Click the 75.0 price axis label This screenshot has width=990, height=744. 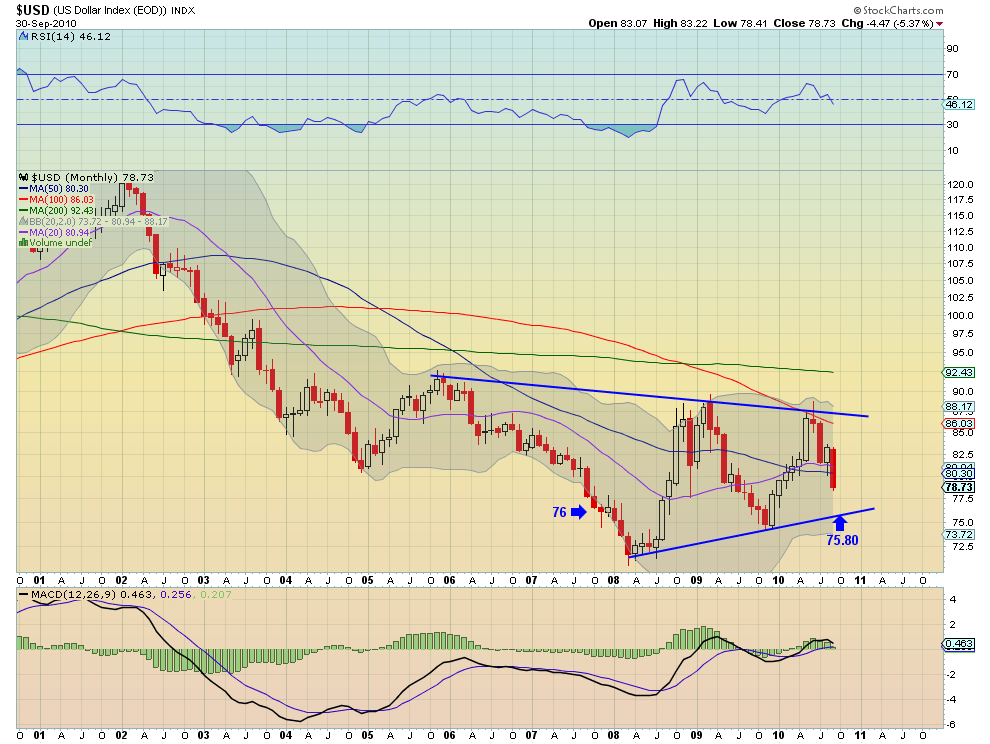(962, 523)
